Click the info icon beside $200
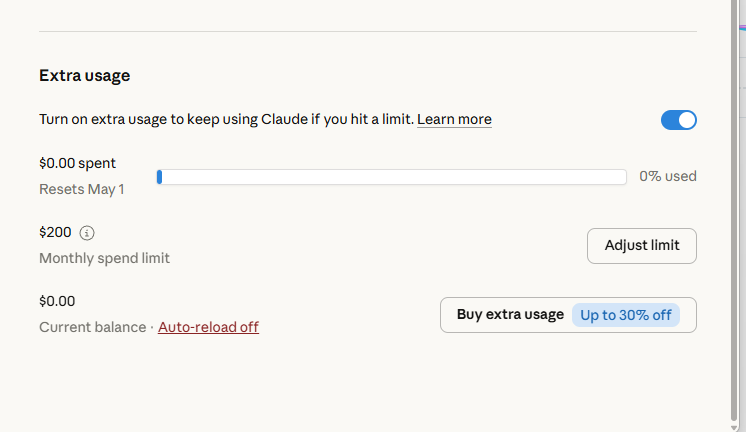746x432 pixels. point(87,233)
